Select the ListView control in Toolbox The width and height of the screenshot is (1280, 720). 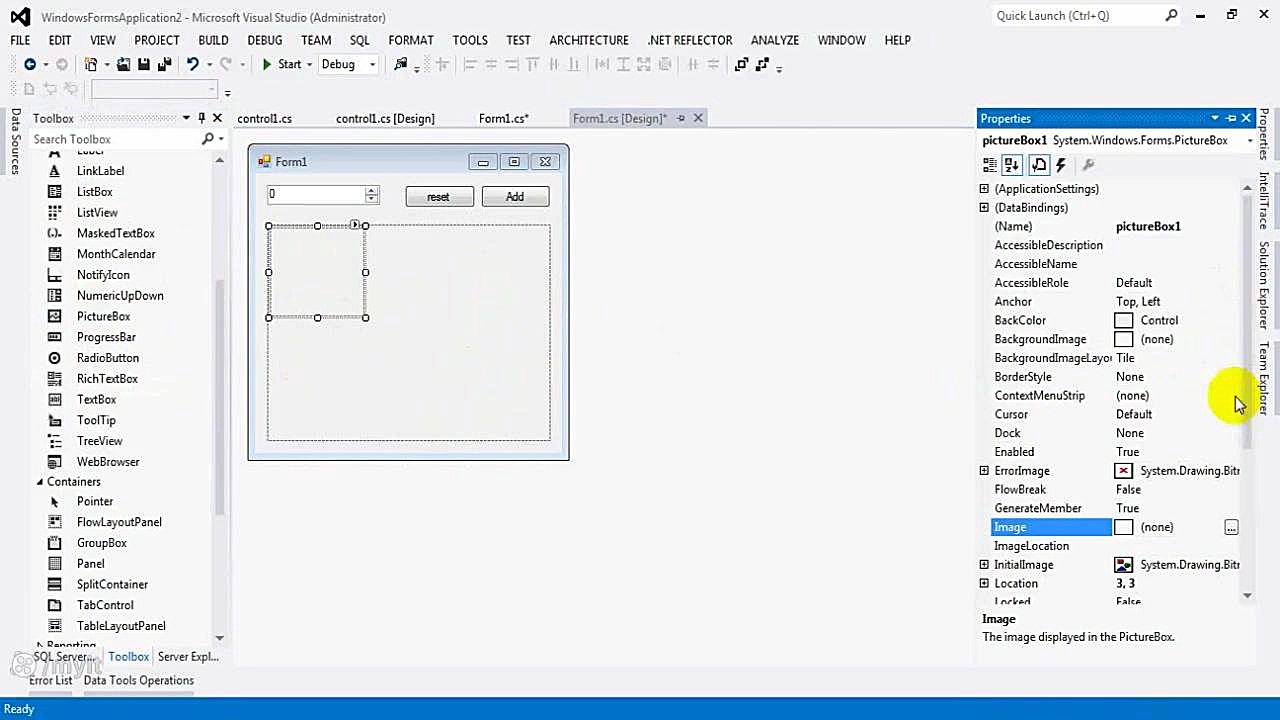tap(97, 212)
